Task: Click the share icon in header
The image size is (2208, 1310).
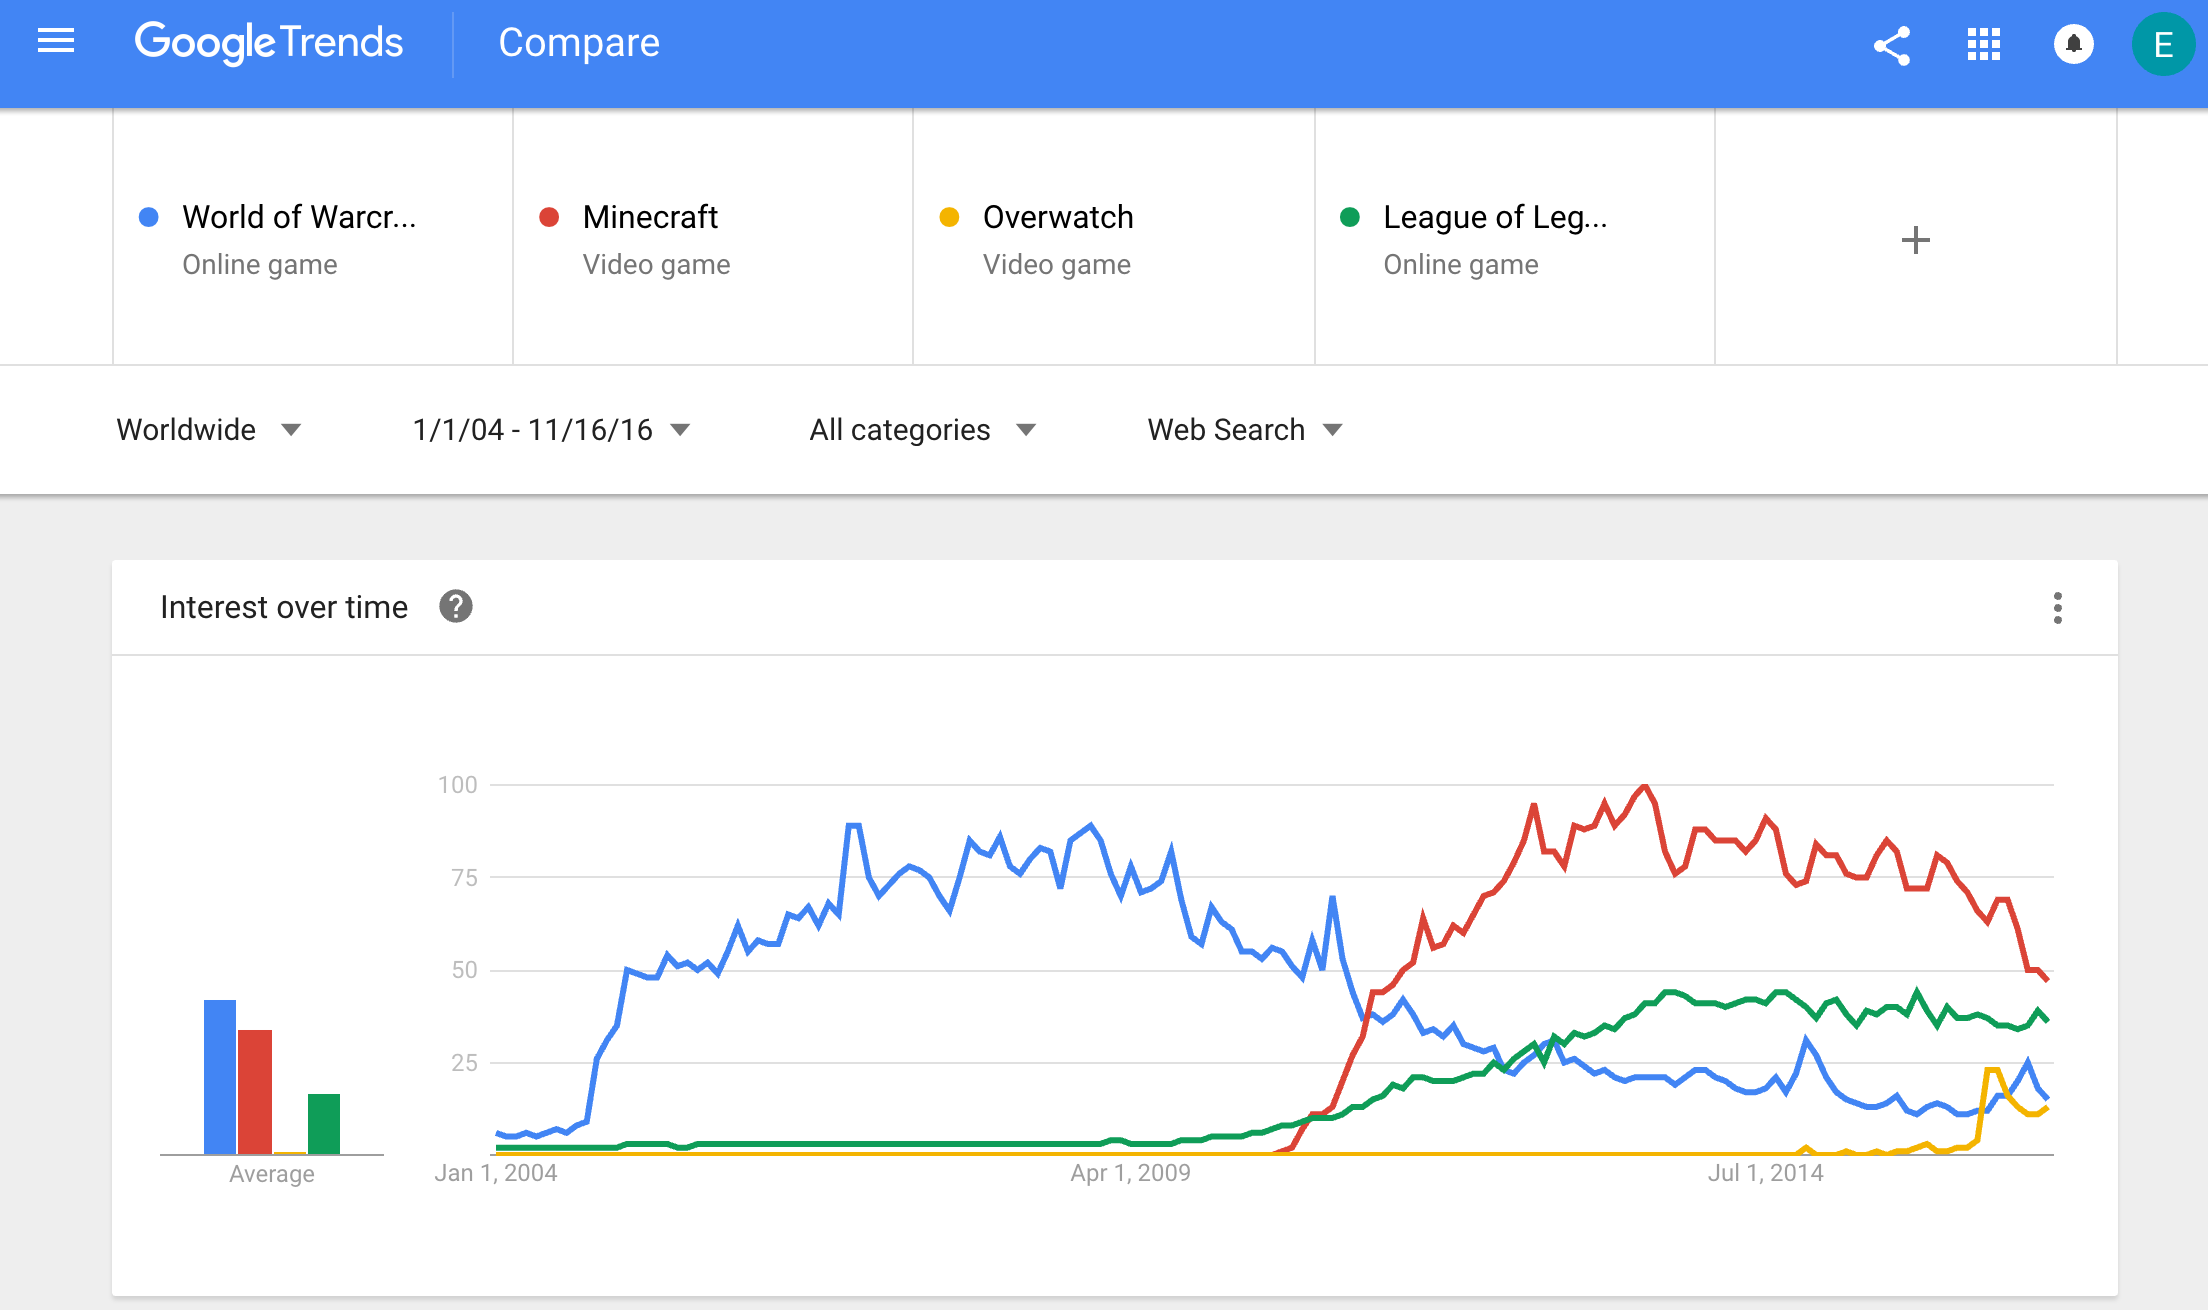Action: point(1892,45)
